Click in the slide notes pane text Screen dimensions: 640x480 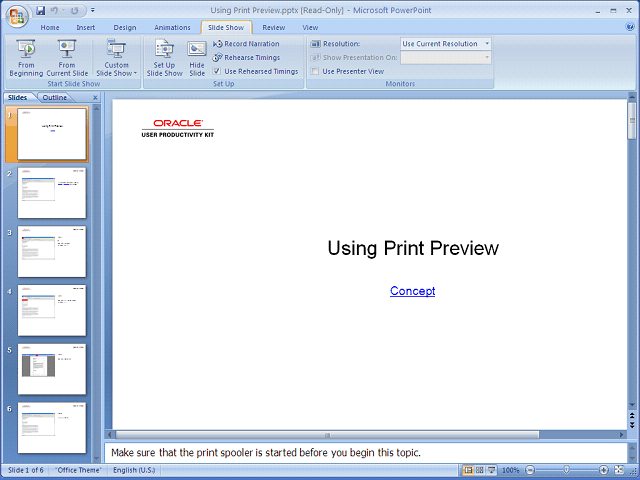tap(266, 452)
